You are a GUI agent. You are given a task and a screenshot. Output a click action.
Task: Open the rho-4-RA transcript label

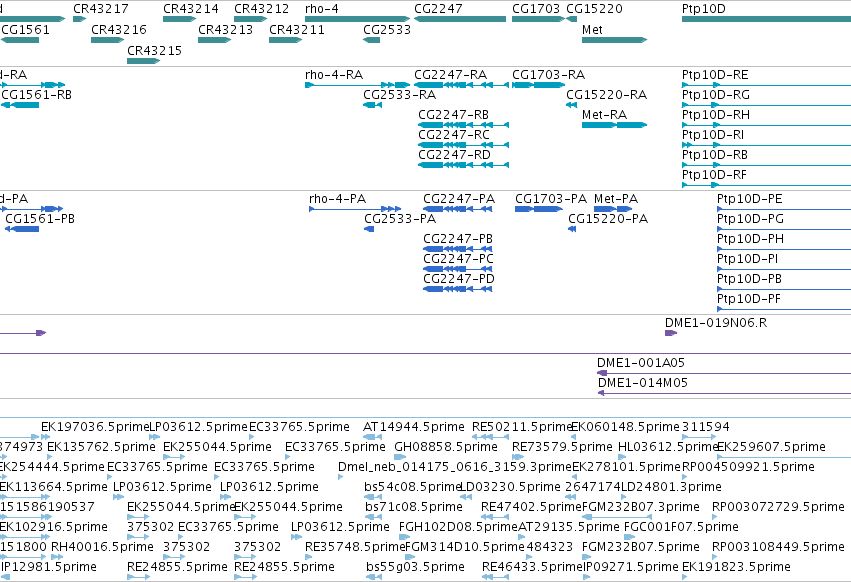tap(334, 74)
